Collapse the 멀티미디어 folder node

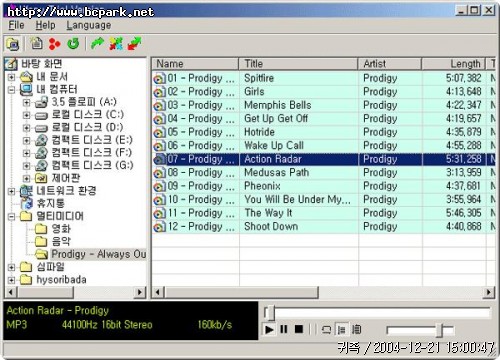pos(11,217)
